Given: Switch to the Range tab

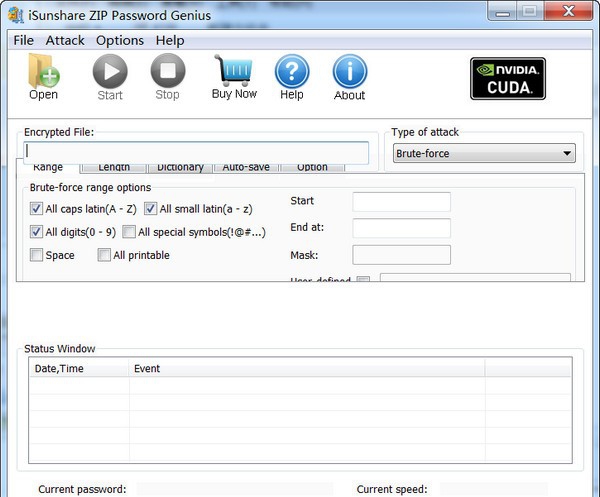Looking at the screenshot, I should point(48,168).
